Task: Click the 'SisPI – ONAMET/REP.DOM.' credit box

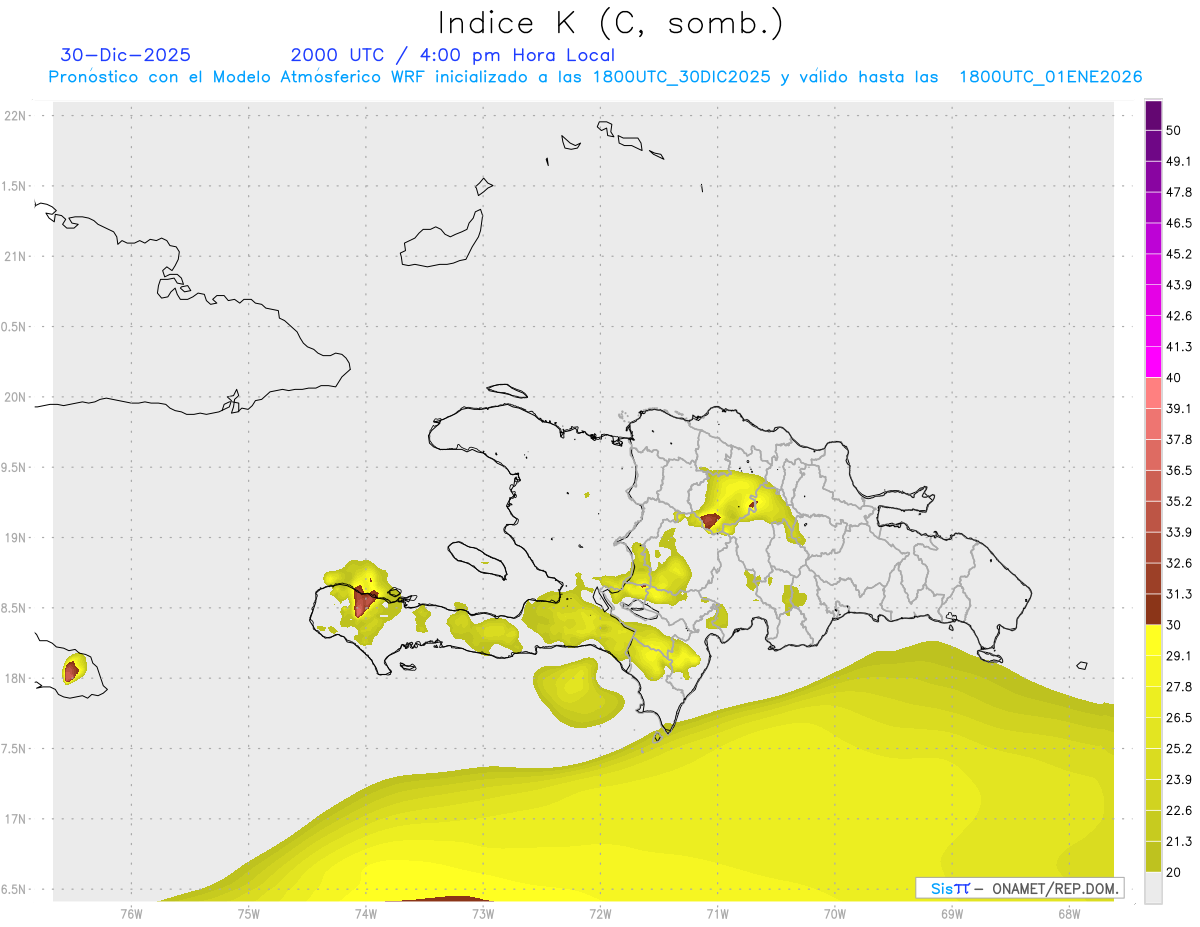Action: coord(1020,888)
